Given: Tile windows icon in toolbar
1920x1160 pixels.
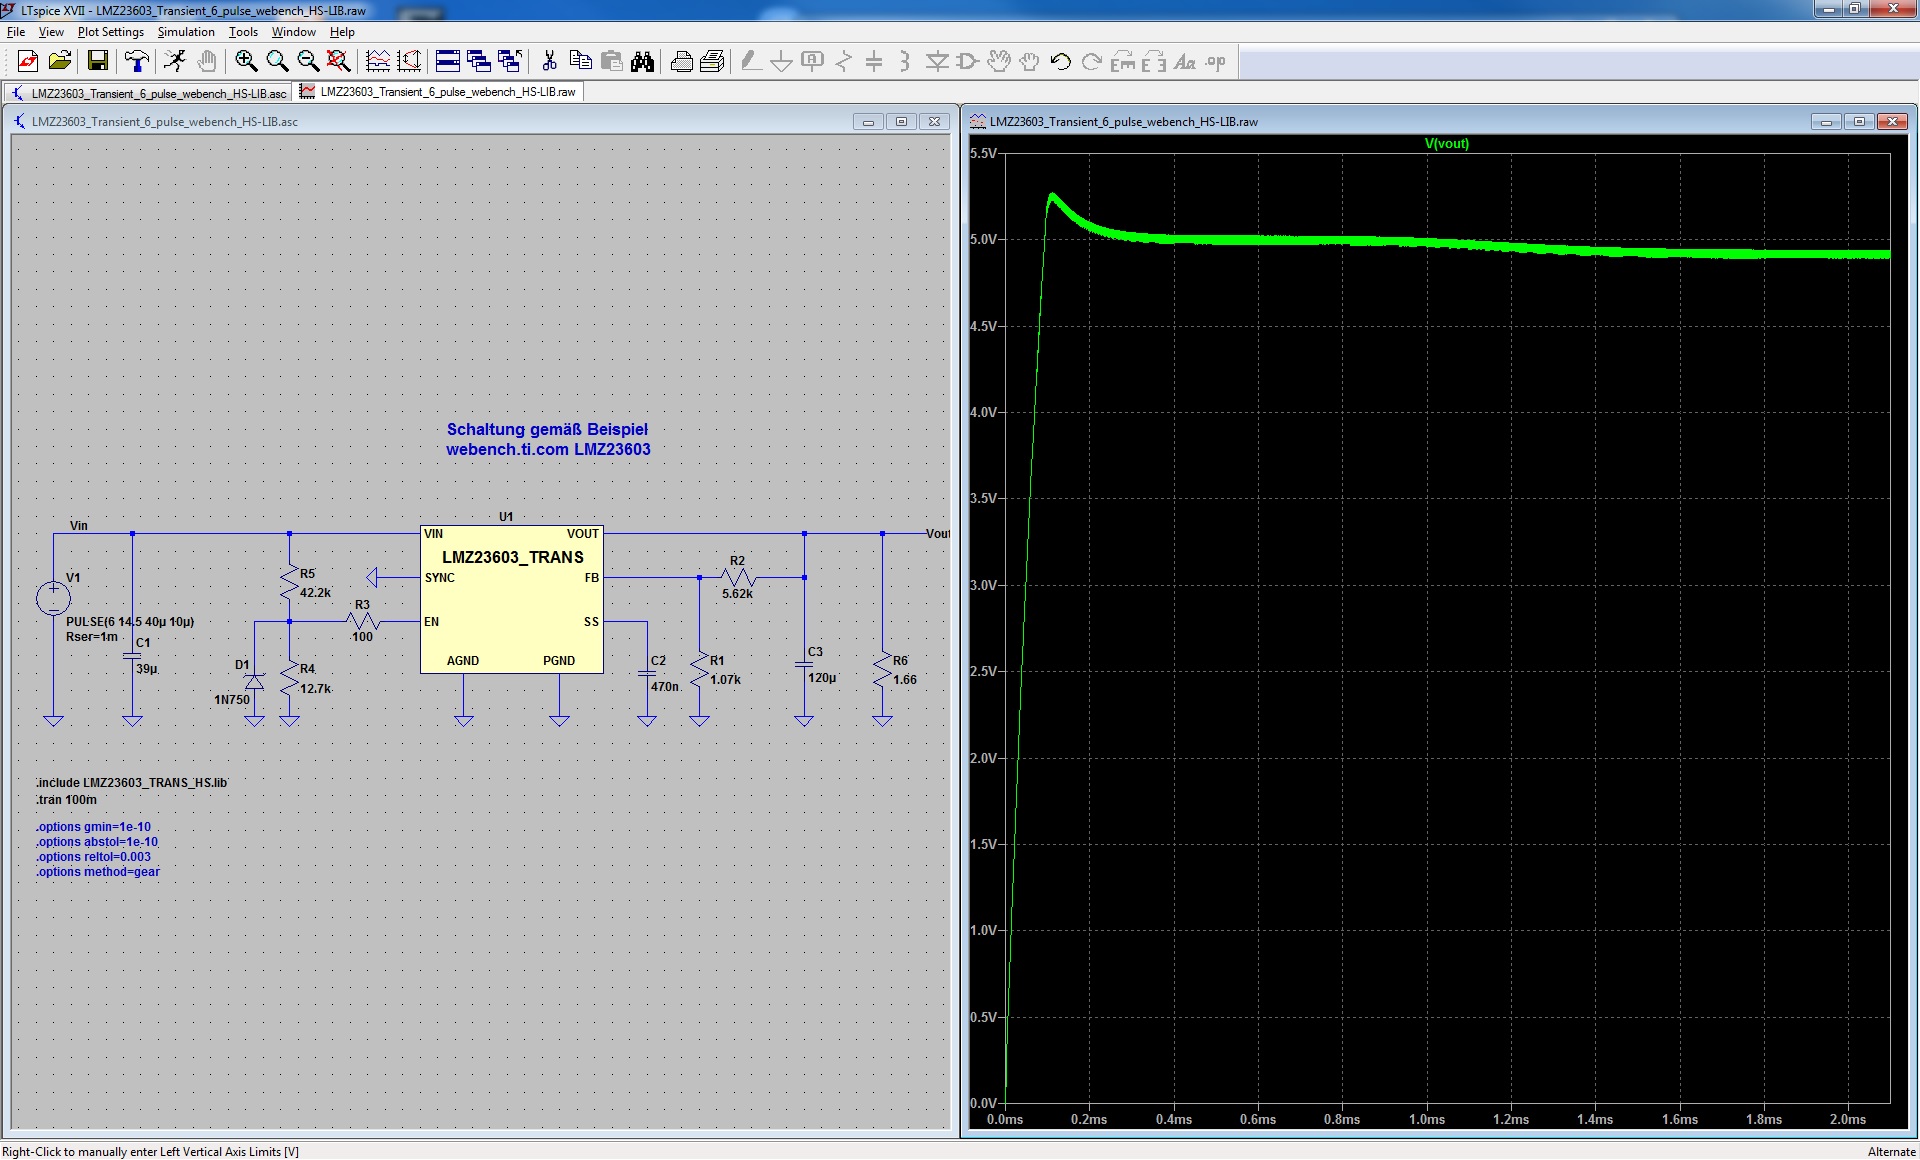Looking at the screenshot, I should tap(448, 62).
